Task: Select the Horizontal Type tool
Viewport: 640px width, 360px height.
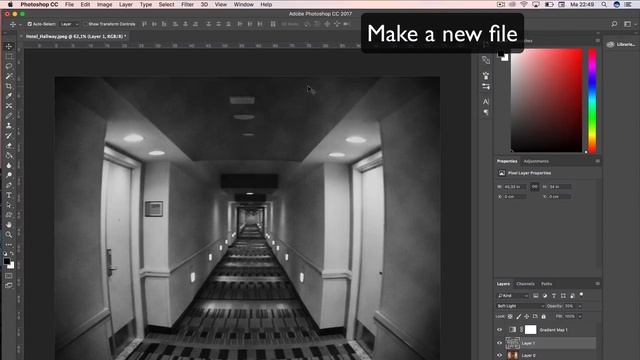Action: coord(9,195)
